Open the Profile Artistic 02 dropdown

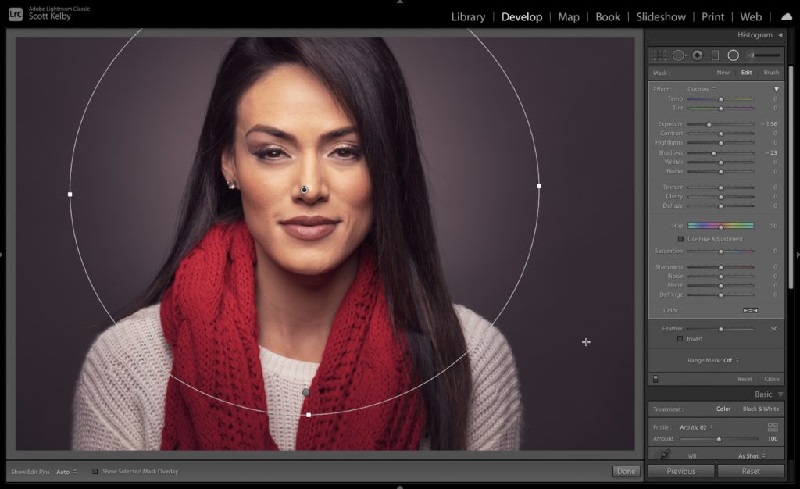click(696, 427)
